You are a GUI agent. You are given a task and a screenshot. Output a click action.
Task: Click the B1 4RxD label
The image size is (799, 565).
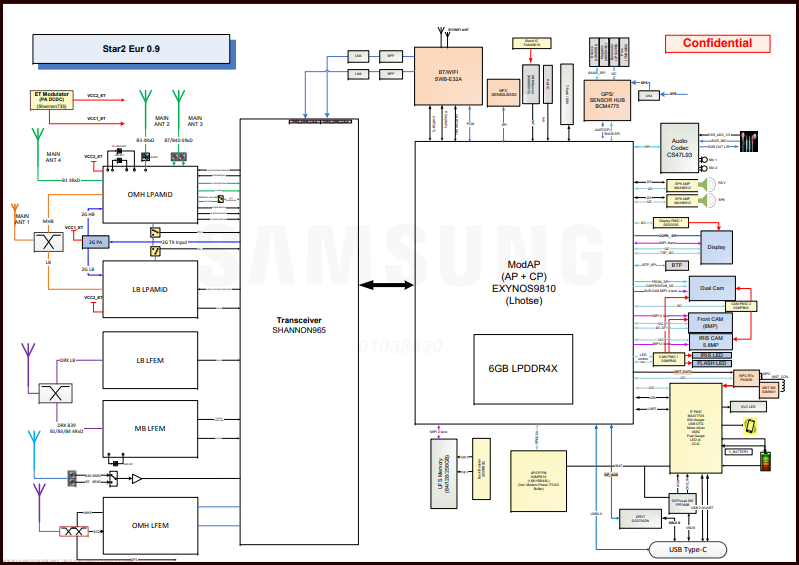click(71, 180)
